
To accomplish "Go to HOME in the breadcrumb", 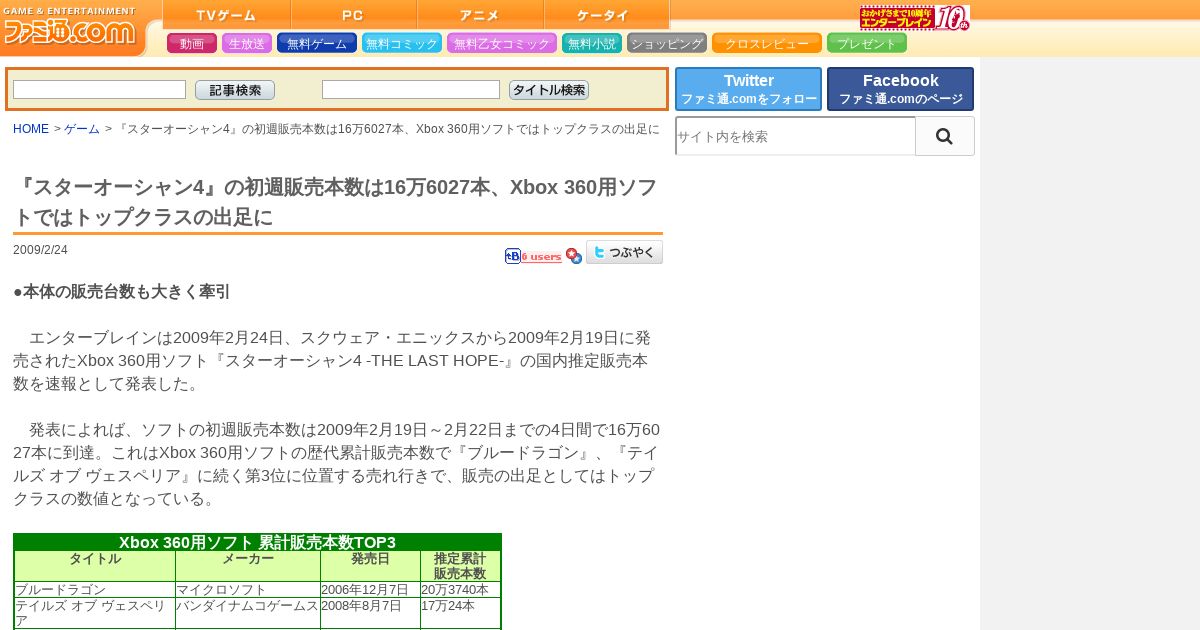I will tap(31, 129).
